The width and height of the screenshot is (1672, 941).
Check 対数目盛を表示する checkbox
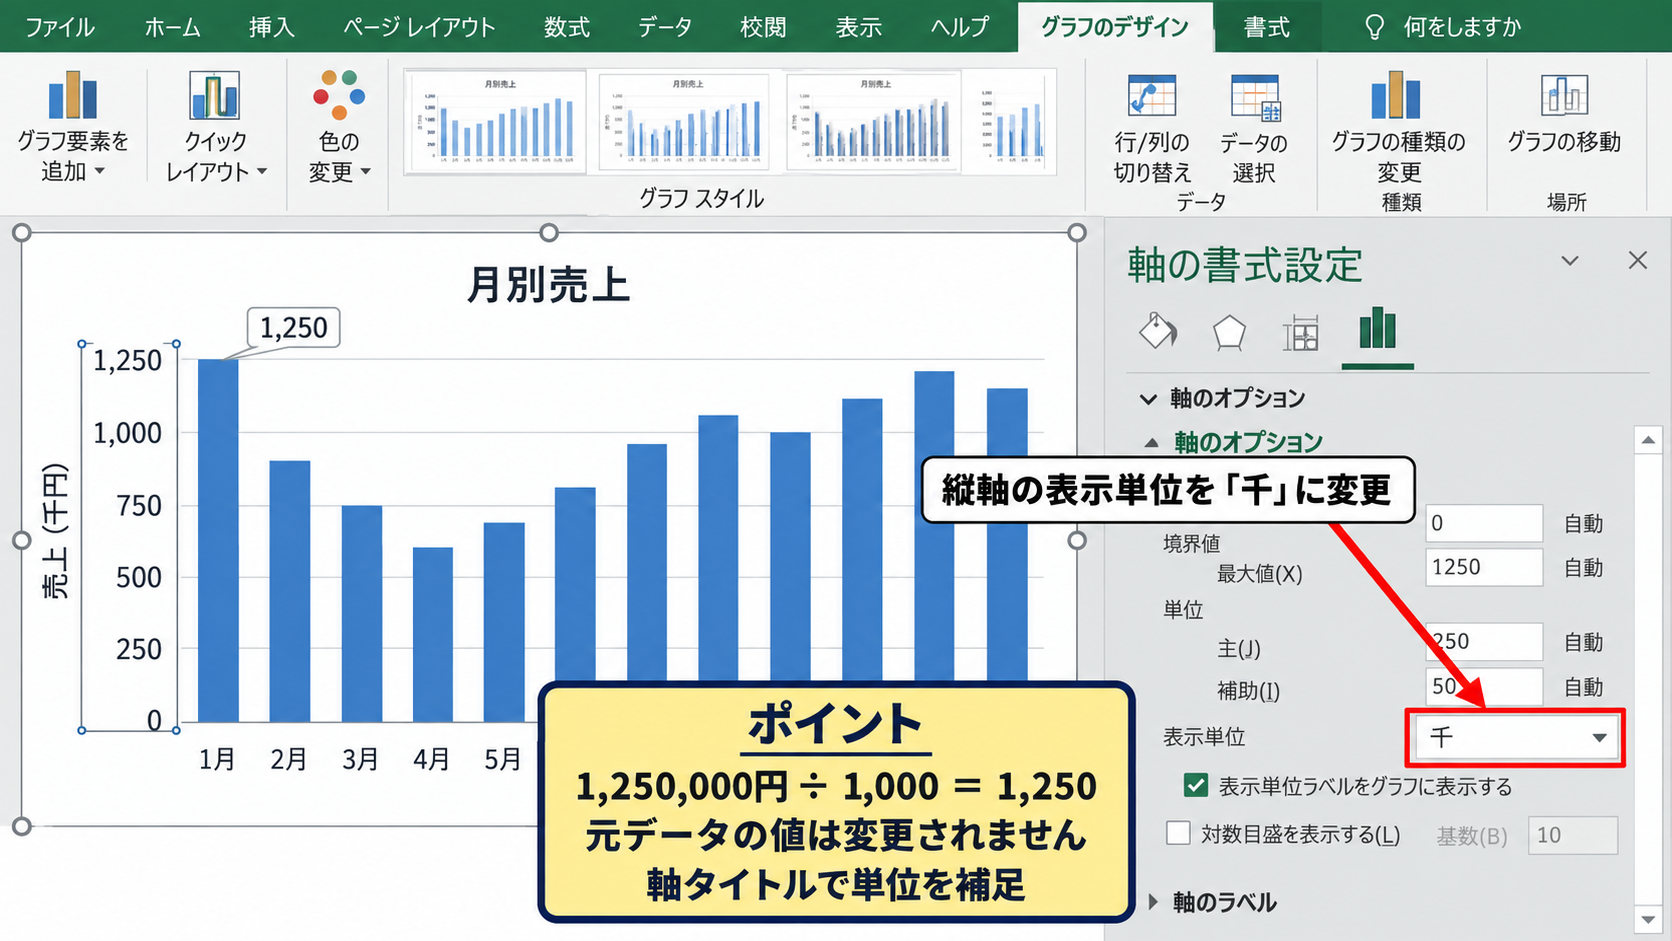[x=1179, y=833]
